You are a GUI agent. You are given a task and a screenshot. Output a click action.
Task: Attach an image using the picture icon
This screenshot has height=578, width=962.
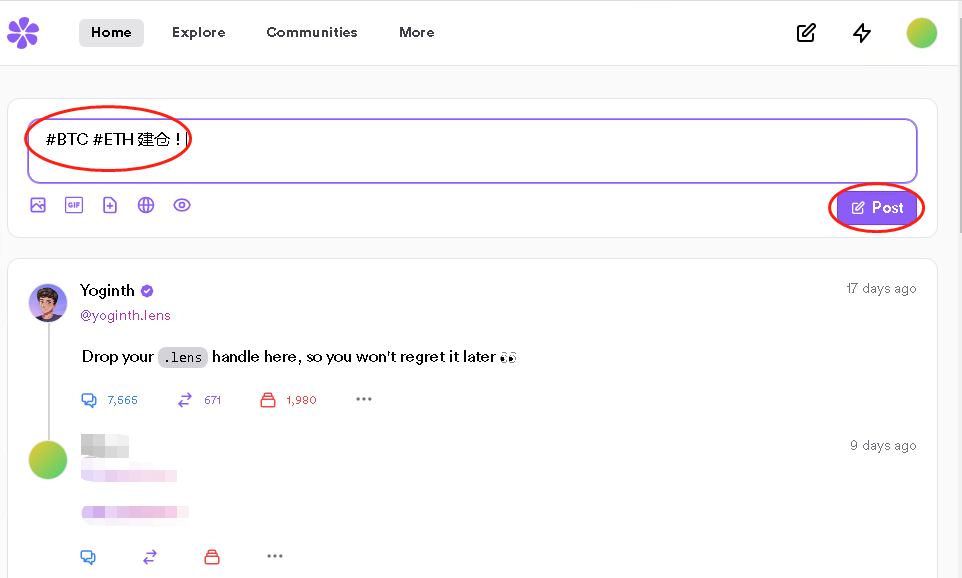click(38, 205)
